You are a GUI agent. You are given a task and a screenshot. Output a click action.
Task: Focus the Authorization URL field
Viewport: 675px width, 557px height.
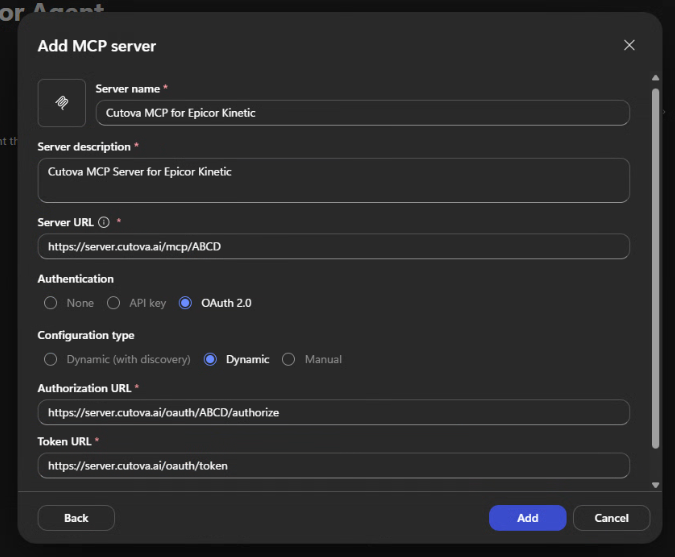334,412
